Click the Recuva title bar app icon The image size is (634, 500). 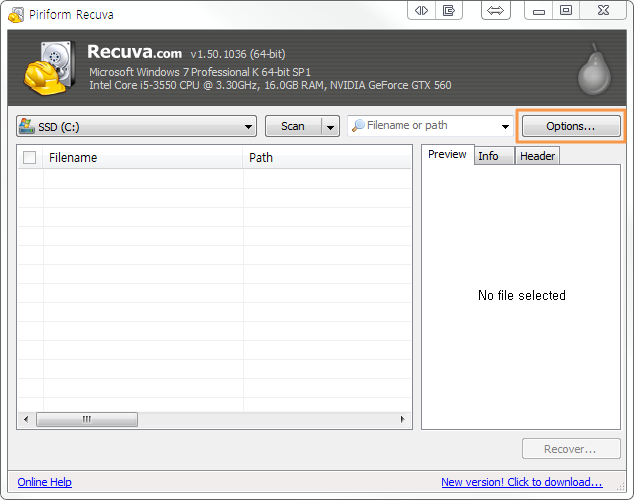[16, 15]
